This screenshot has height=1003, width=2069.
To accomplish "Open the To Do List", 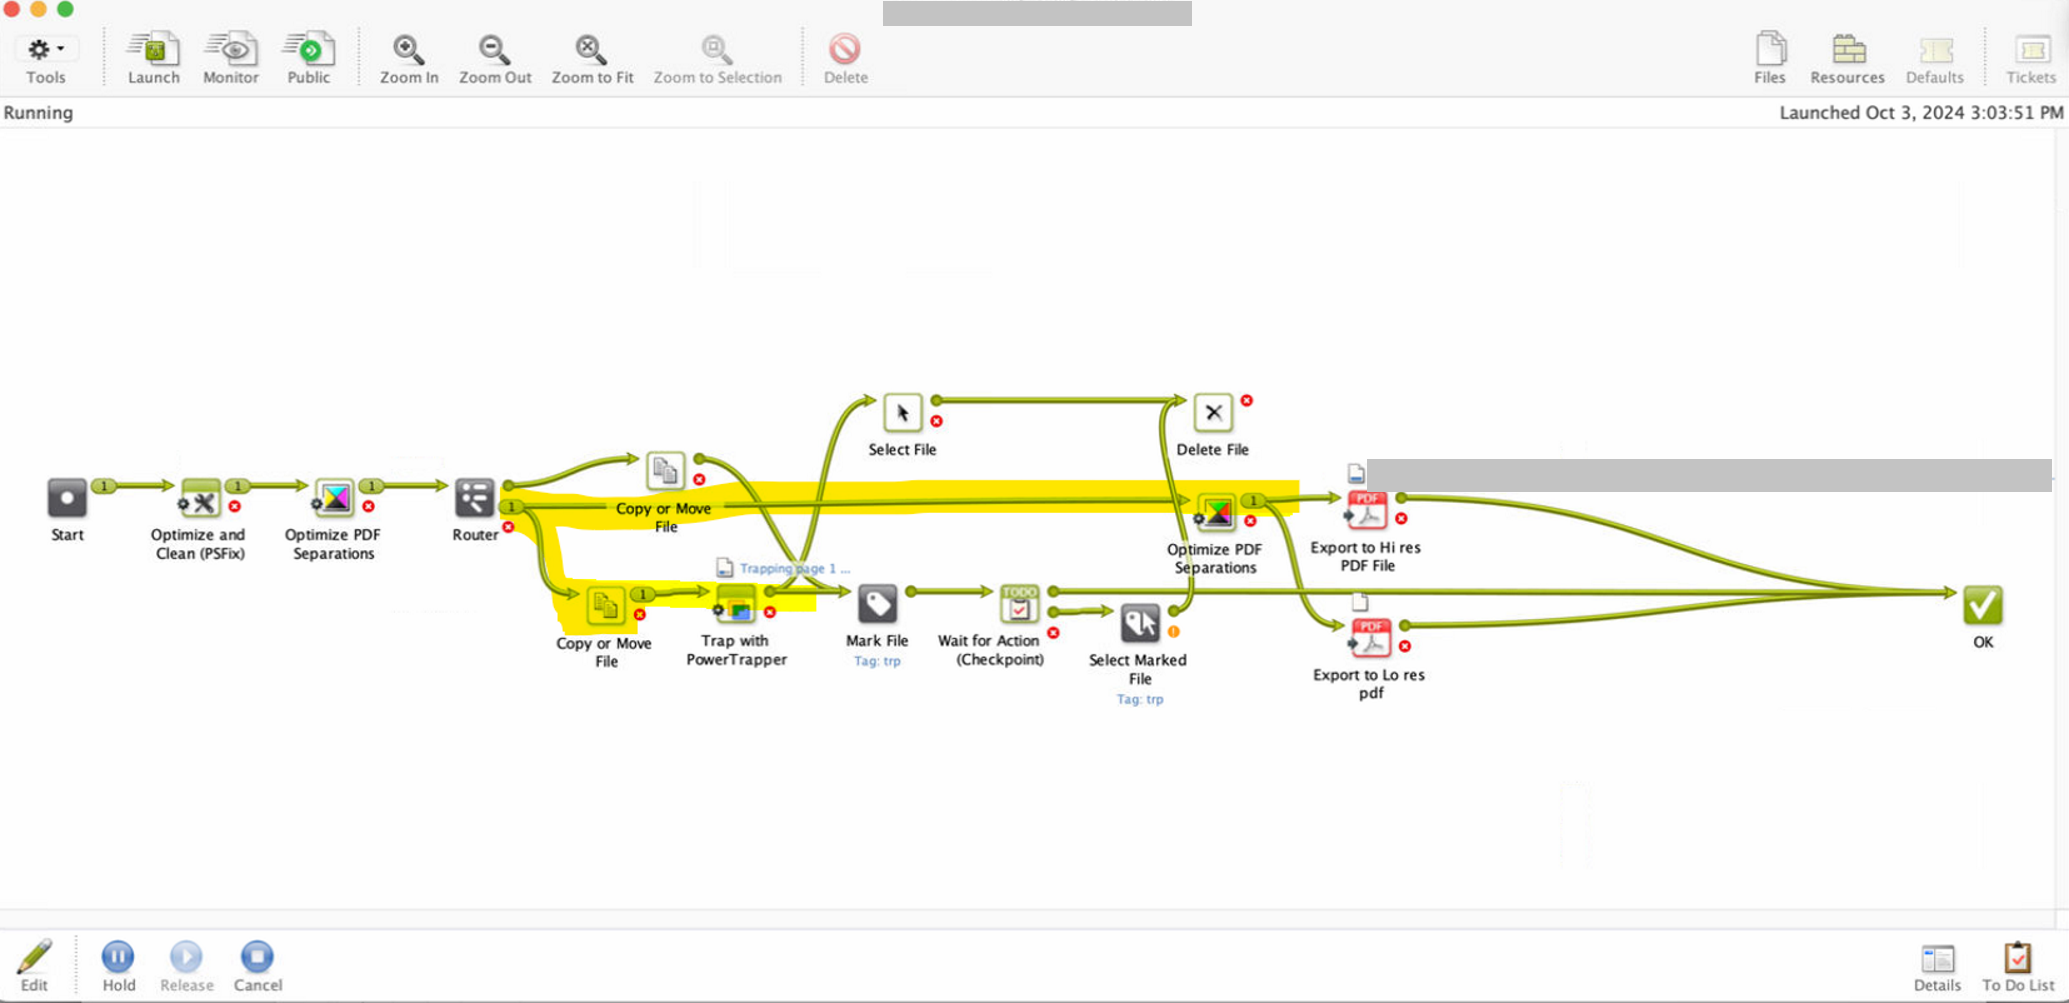I will click(2017, 959).
